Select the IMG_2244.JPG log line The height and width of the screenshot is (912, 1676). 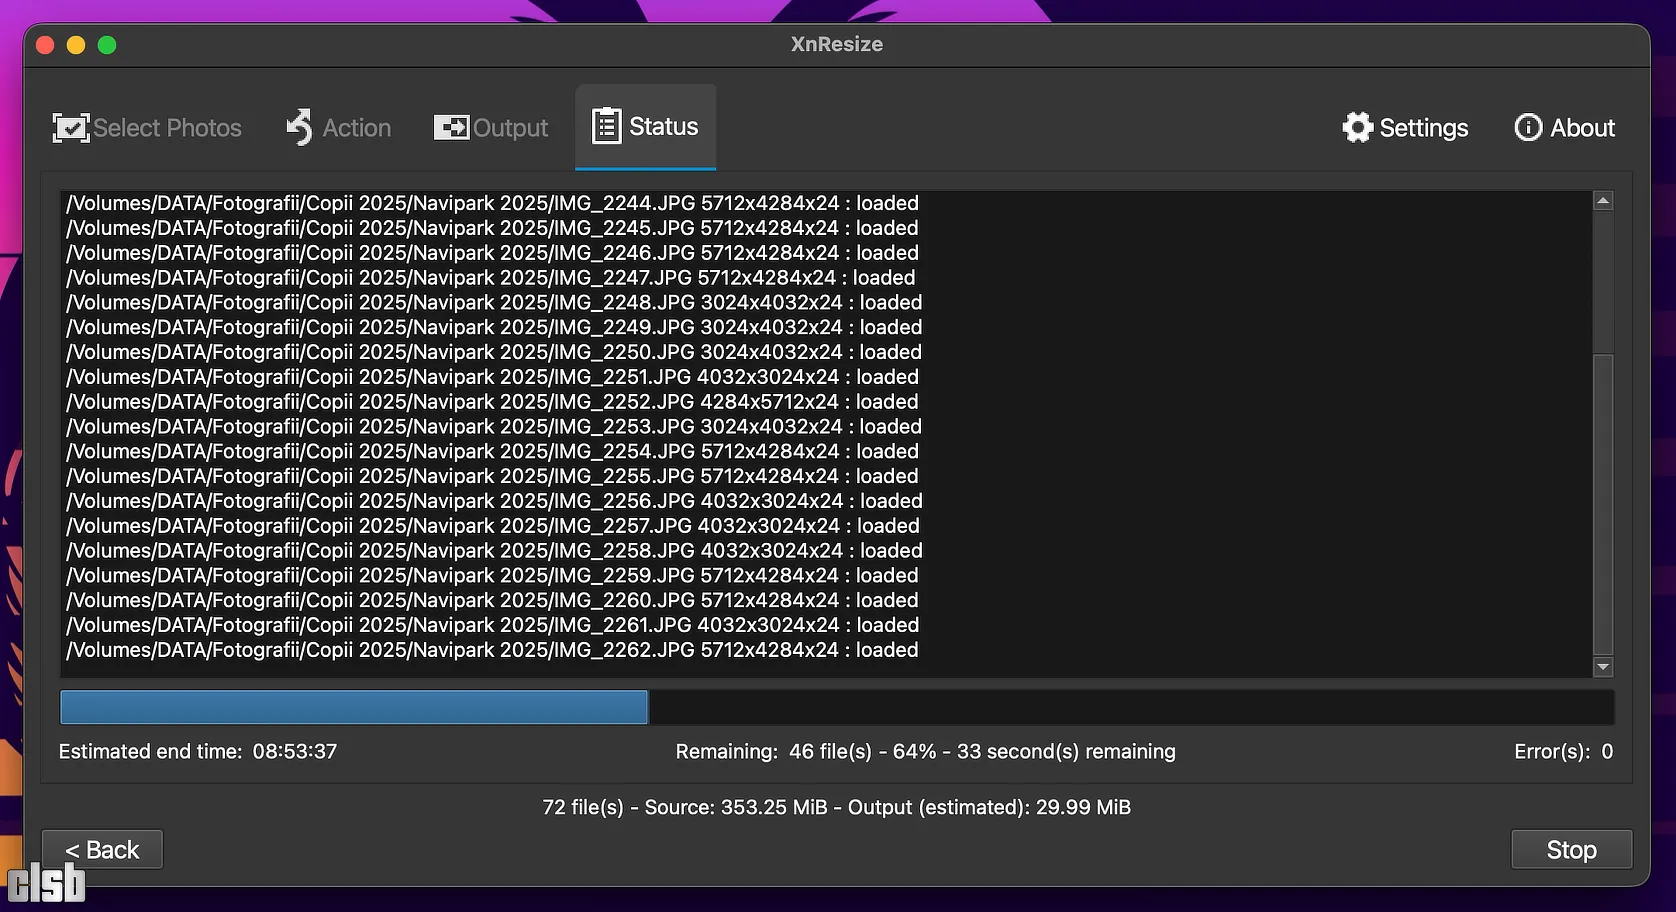pyautogui.click(x=492, y=203)
